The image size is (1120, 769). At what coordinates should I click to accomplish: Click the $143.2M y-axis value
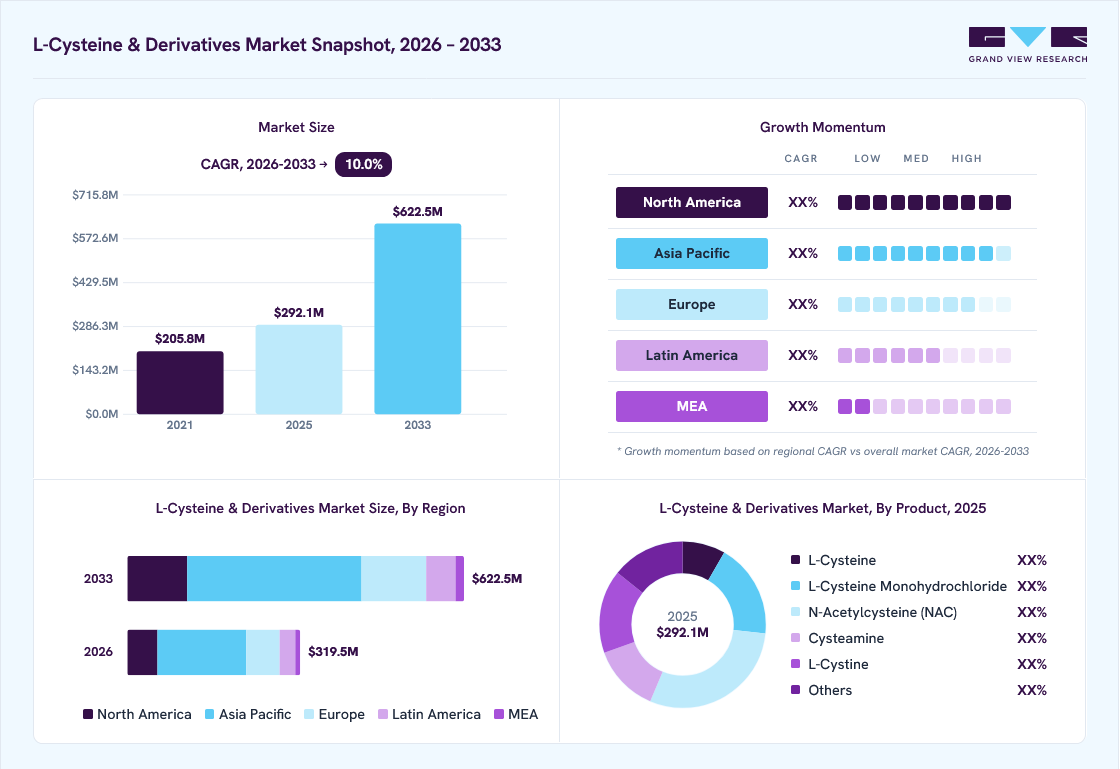tap(95, 370)
